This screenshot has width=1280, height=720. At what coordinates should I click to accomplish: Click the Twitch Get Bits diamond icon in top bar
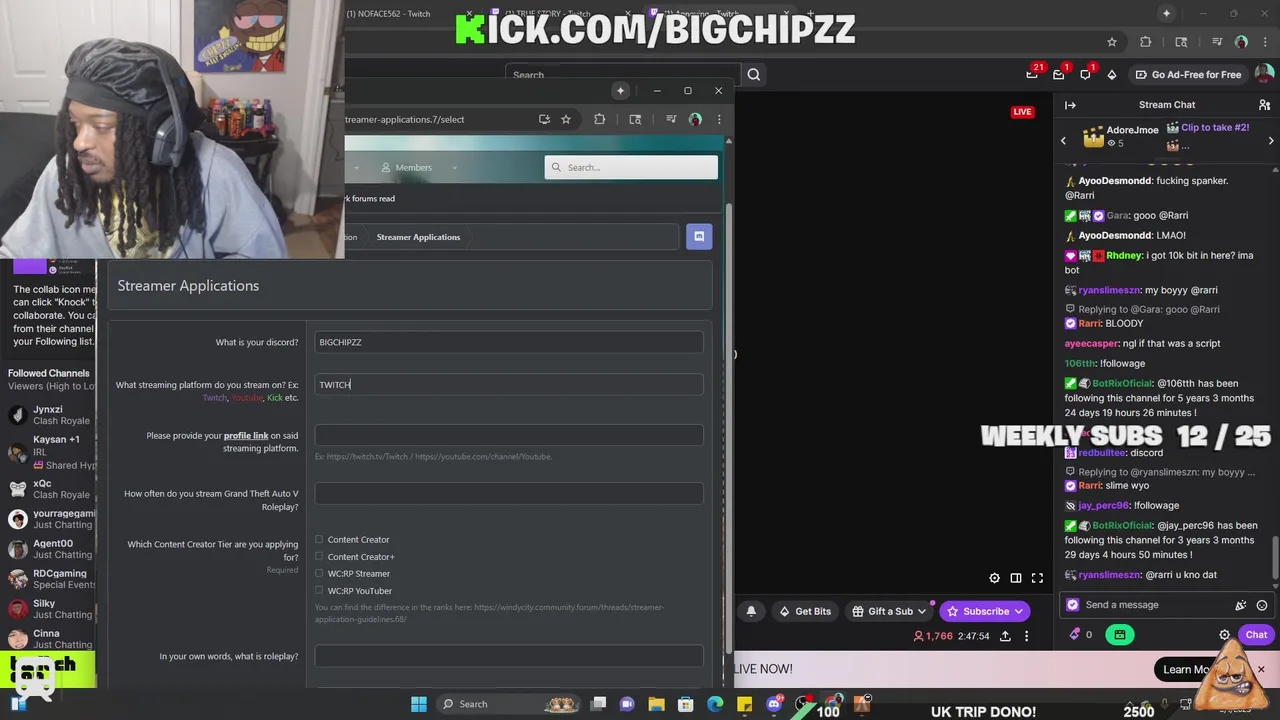pos(1111,74)
